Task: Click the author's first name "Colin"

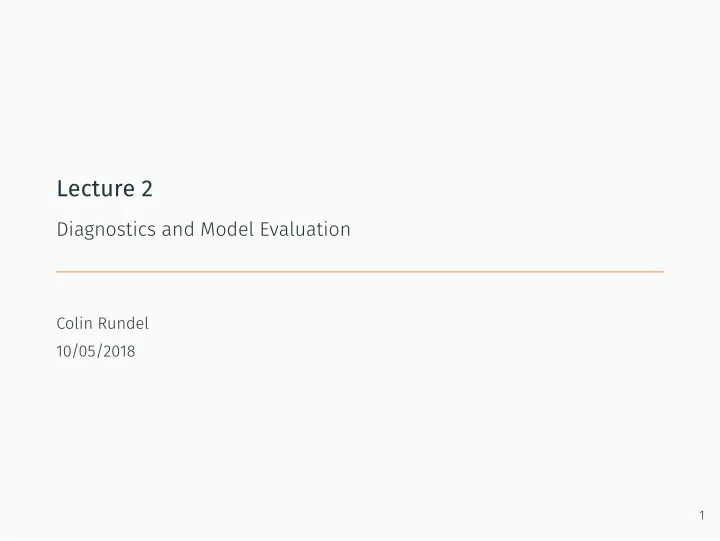Action: [x=75, y=323]
